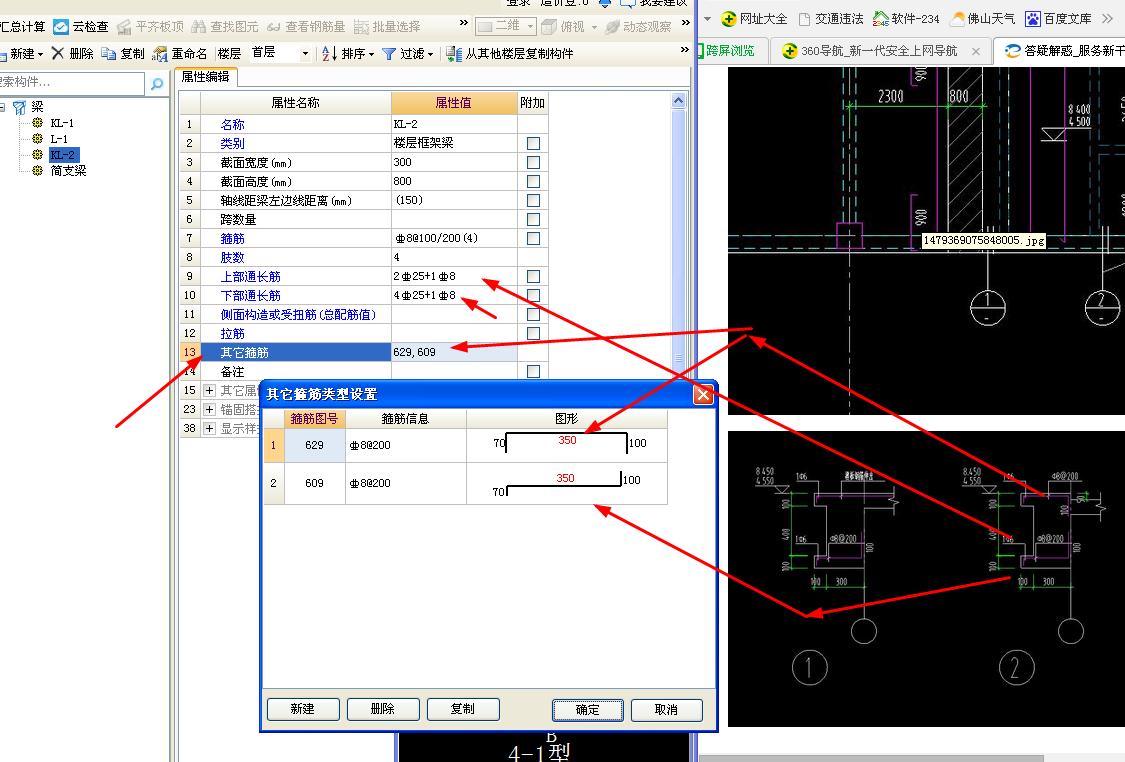The width and height of the screenshot is (1125, 762).
Task: Select the L-1 beam gear icon
Action: click(x=37, y=138)
